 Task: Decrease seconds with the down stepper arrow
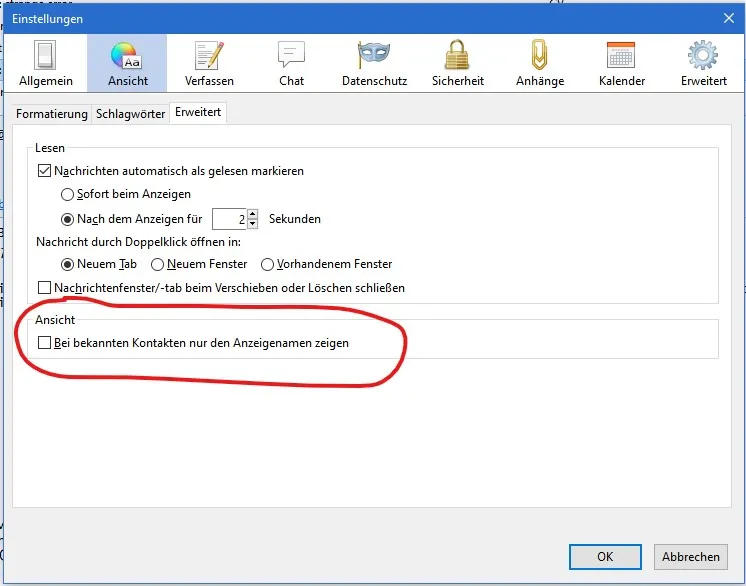(253, 224)
